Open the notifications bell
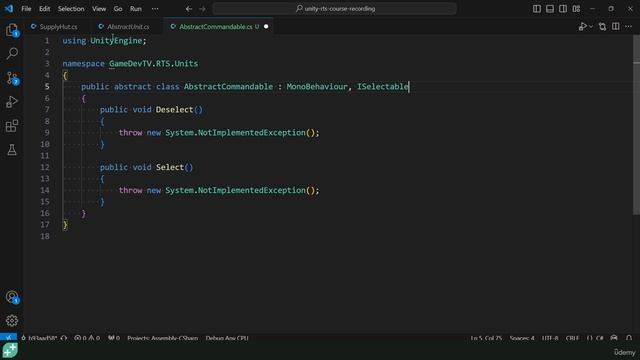 coord(629,338)
